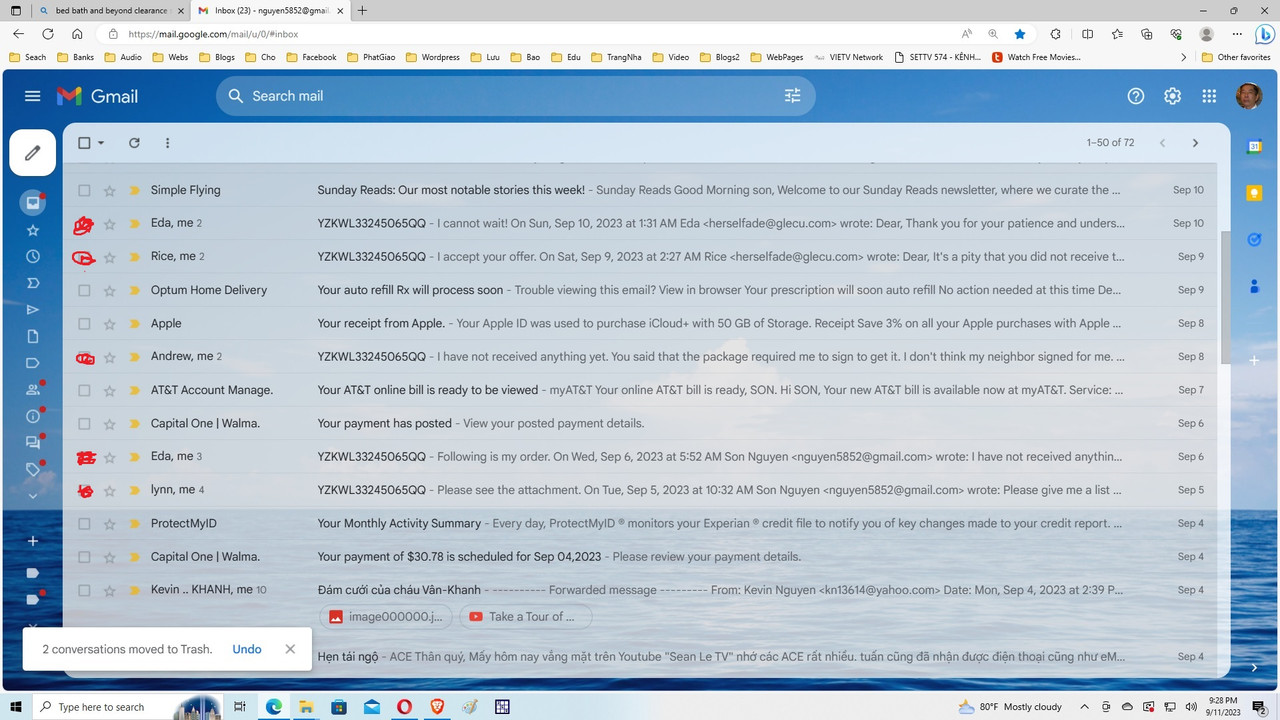The image size is (1280, 720).
Task: Open the Google apps launcher grid
Action: coord(1209,96)
